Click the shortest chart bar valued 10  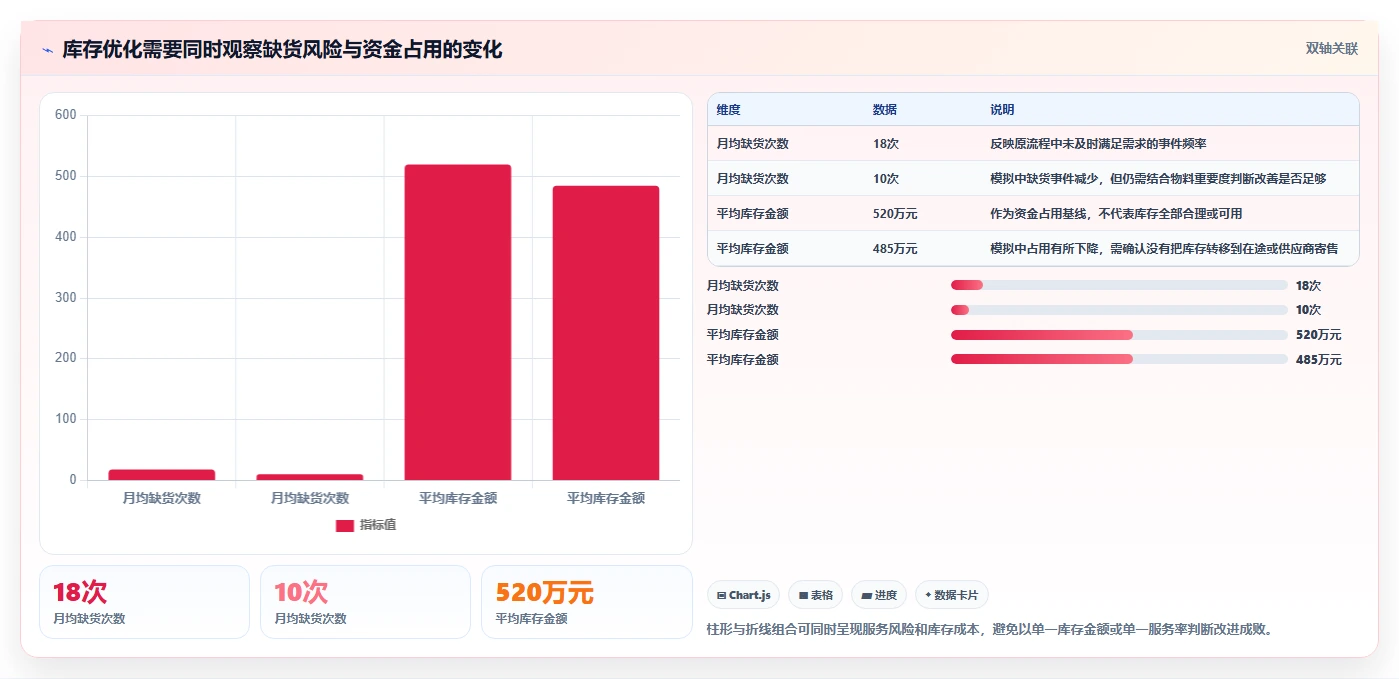click(x=310, y=477)
